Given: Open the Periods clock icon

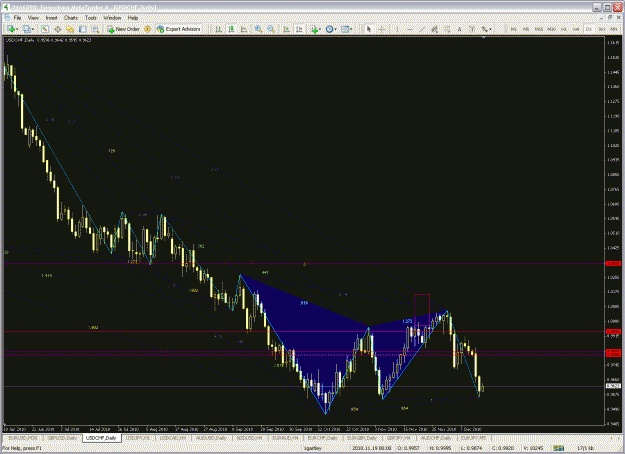Looking at the screenshot, I should [x=329, y=29].
